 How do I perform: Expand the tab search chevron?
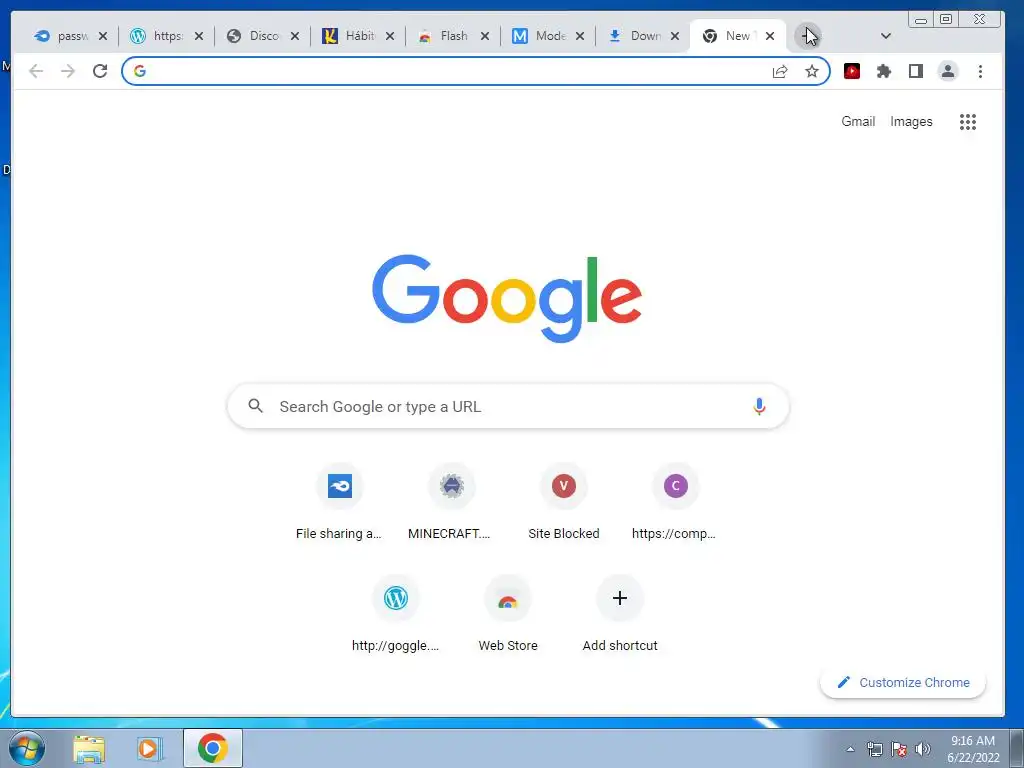pyautogui.click(x=886, y=36)
